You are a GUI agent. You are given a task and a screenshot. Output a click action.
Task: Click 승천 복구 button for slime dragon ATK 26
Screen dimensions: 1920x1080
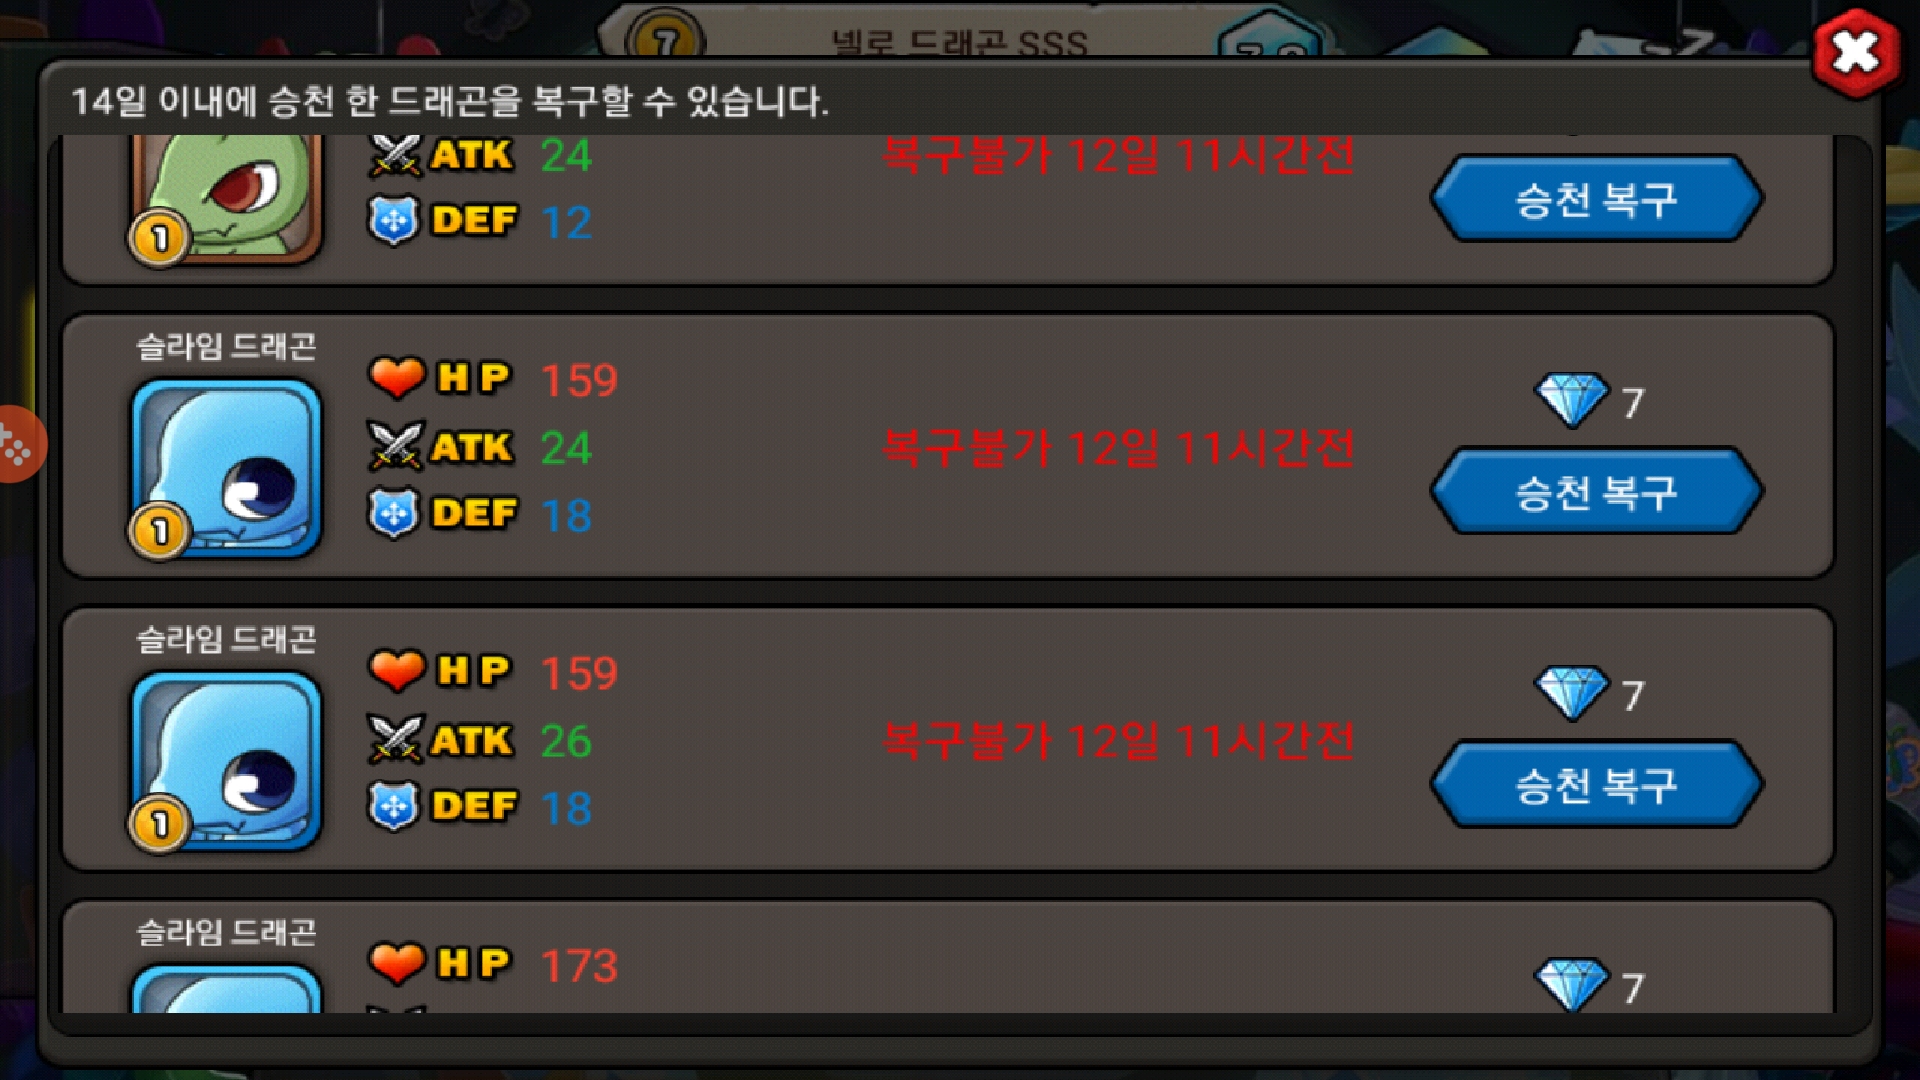(x=1596, y=784)
